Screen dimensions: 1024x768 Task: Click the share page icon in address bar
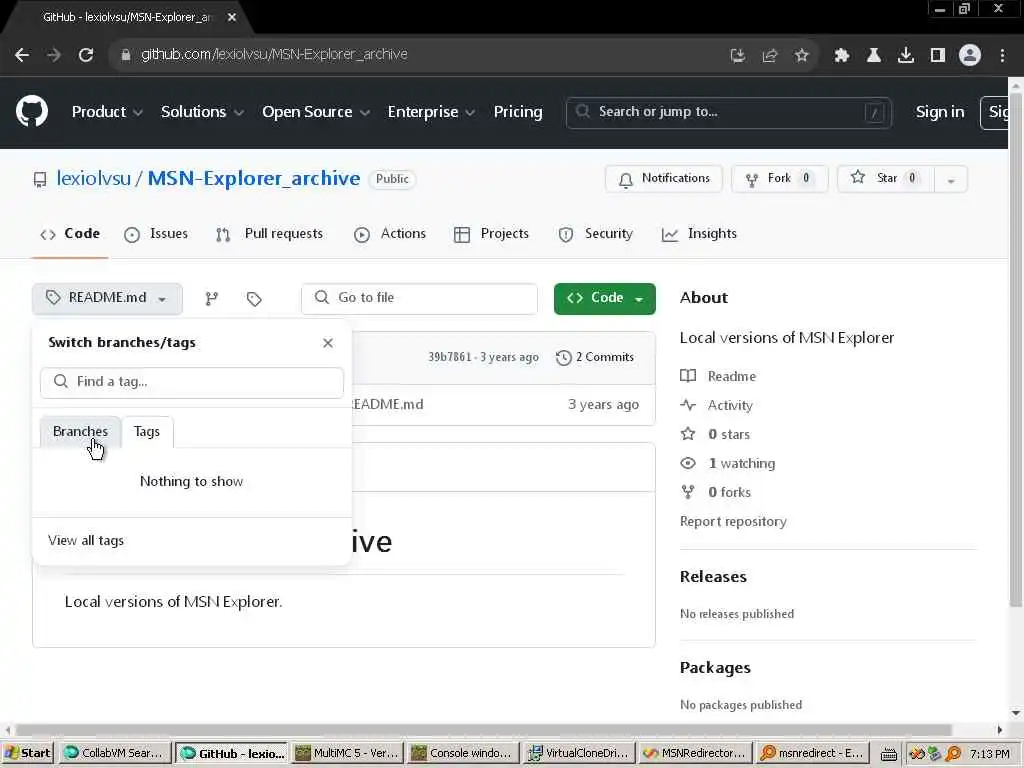(769, 56)
